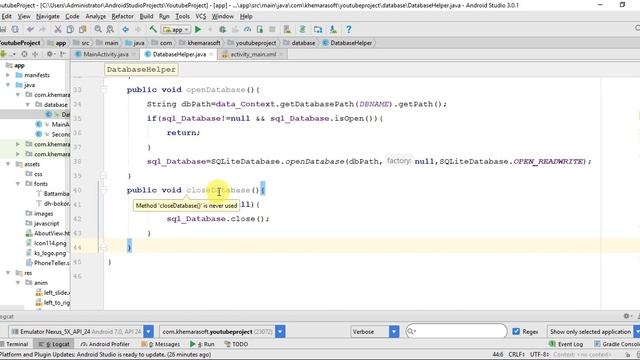Viewport: 640px width, 360px height.
Task: Open the Android Profiler tool window
Action: 105,344
